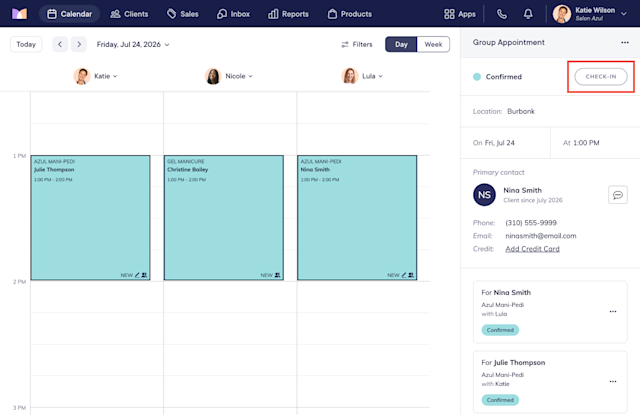Open more options for Julie Thompson's service

coord(613,382)
